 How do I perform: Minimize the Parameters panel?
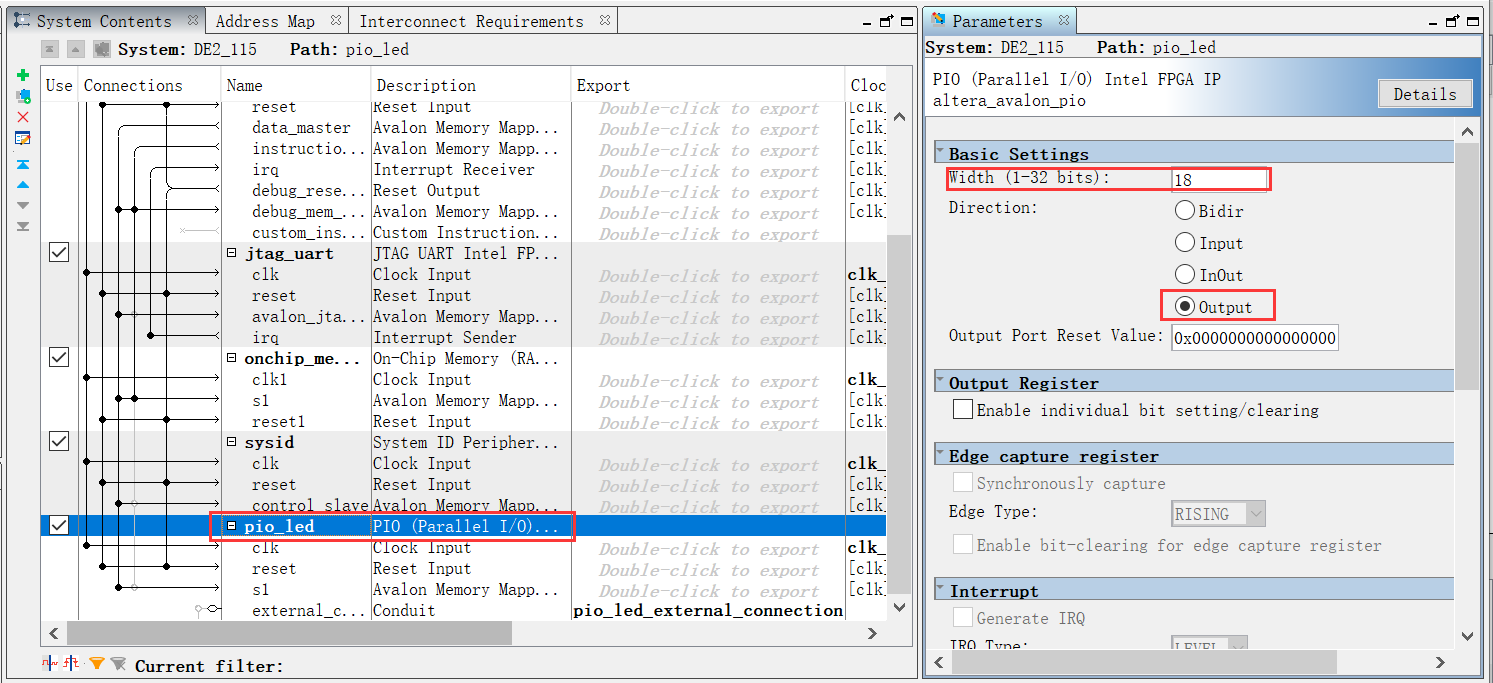(x=1434, y=22)
